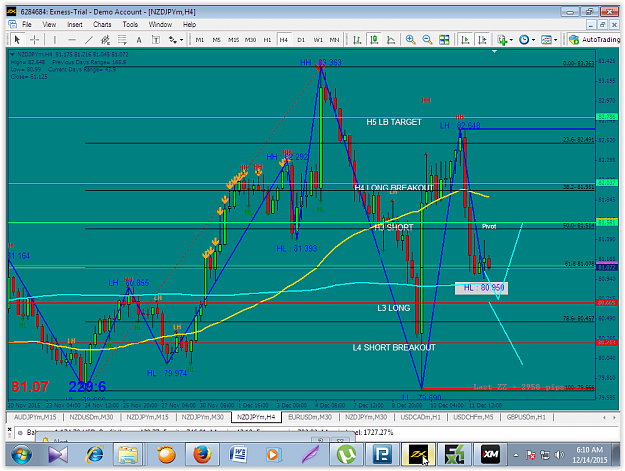The width and height of the screenshot is (625, 471).
Task: Switch to NZDJPYm,M15 chart tab
Action: [x=147, y=417]
